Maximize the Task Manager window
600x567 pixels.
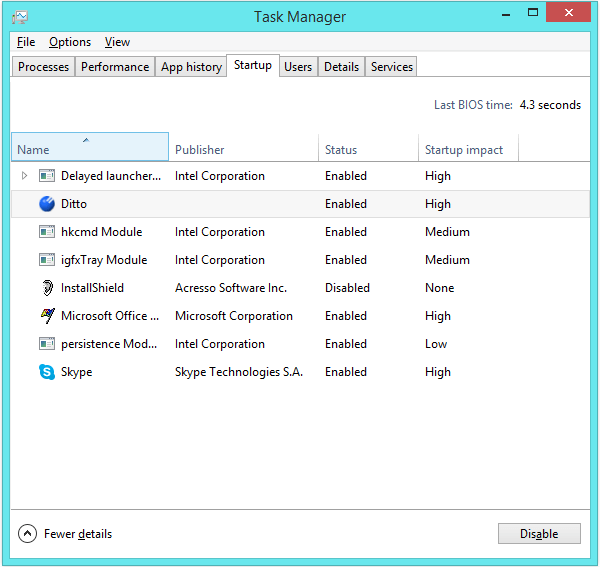click(533, 13)
